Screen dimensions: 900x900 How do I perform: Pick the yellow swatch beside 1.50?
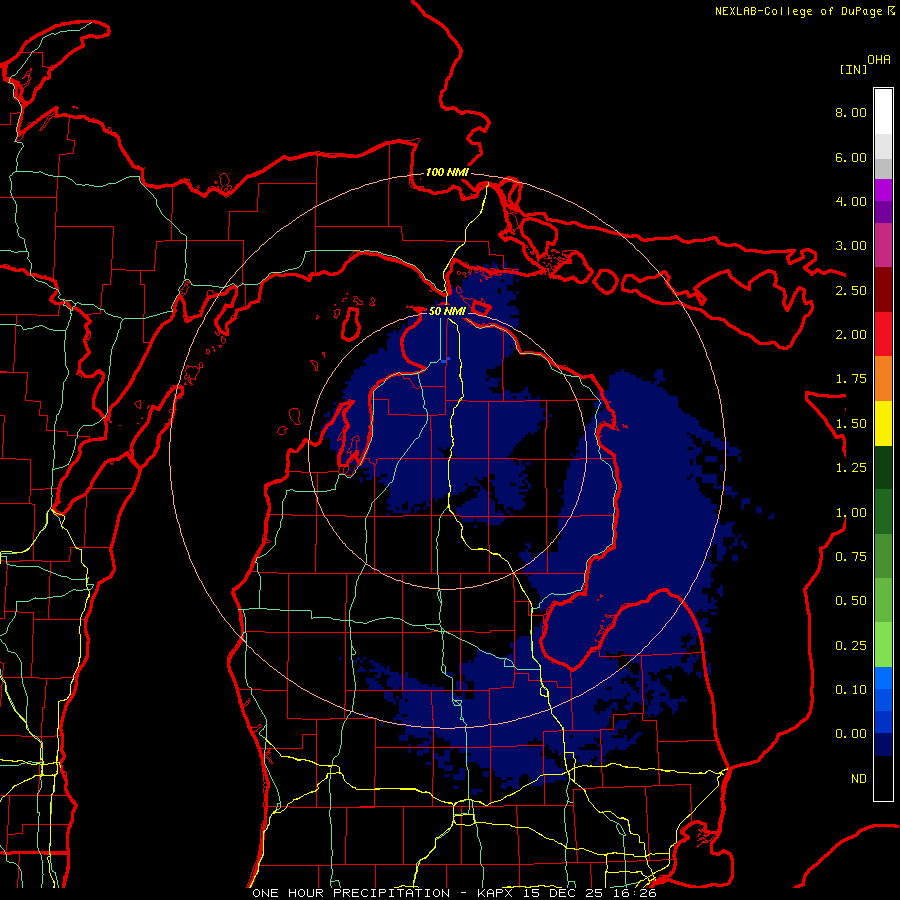click(x=883, y=424)
